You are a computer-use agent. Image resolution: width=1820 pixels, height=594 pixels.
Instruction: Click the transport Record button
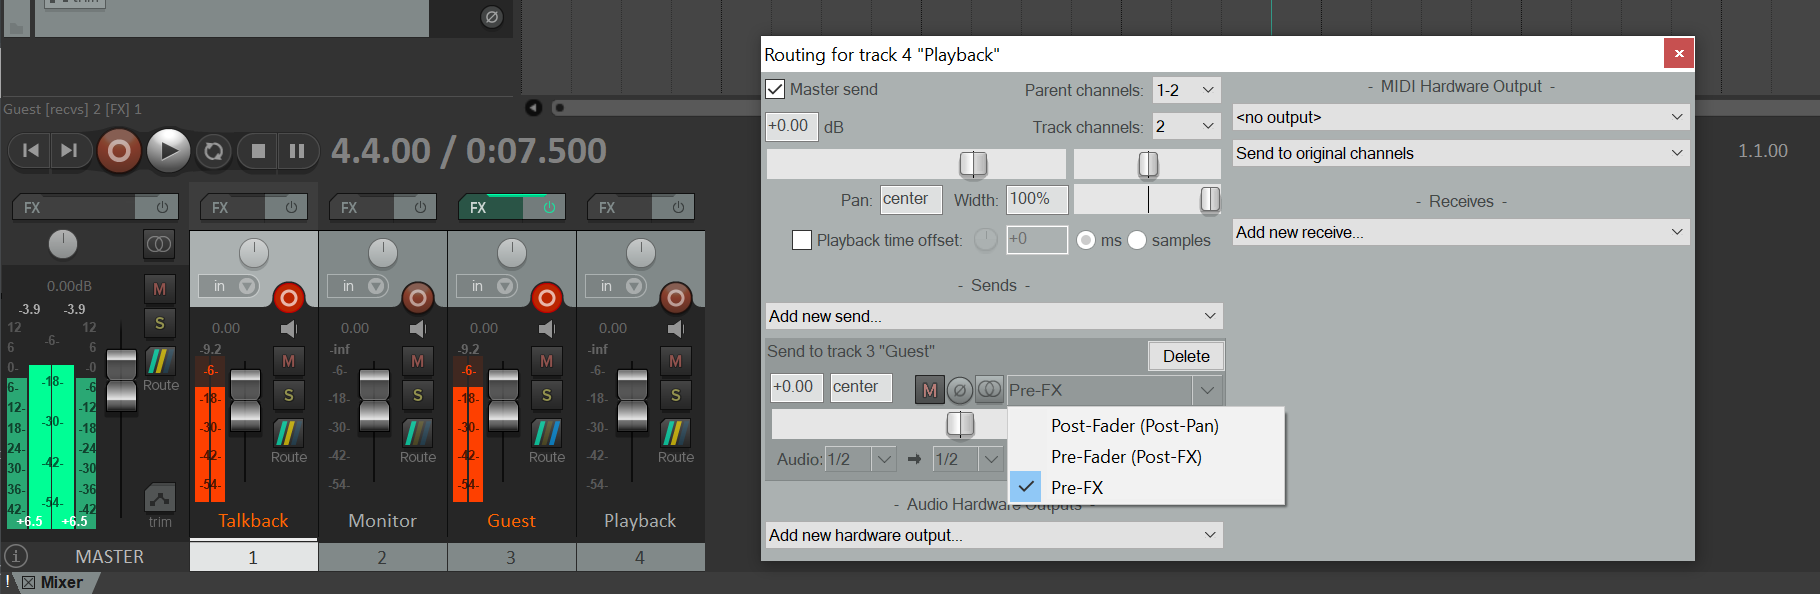(x=119, y=151)
